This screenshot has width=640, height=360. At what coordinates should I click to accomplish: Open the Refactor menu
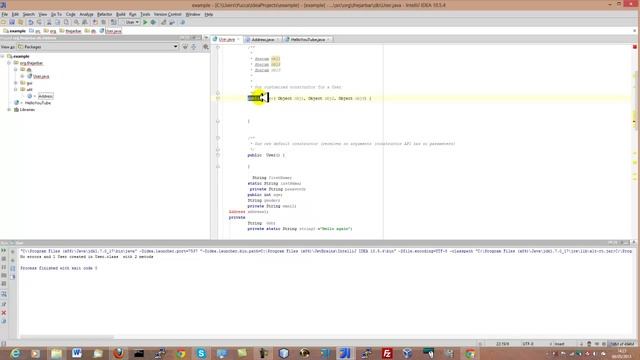(104, 14)
